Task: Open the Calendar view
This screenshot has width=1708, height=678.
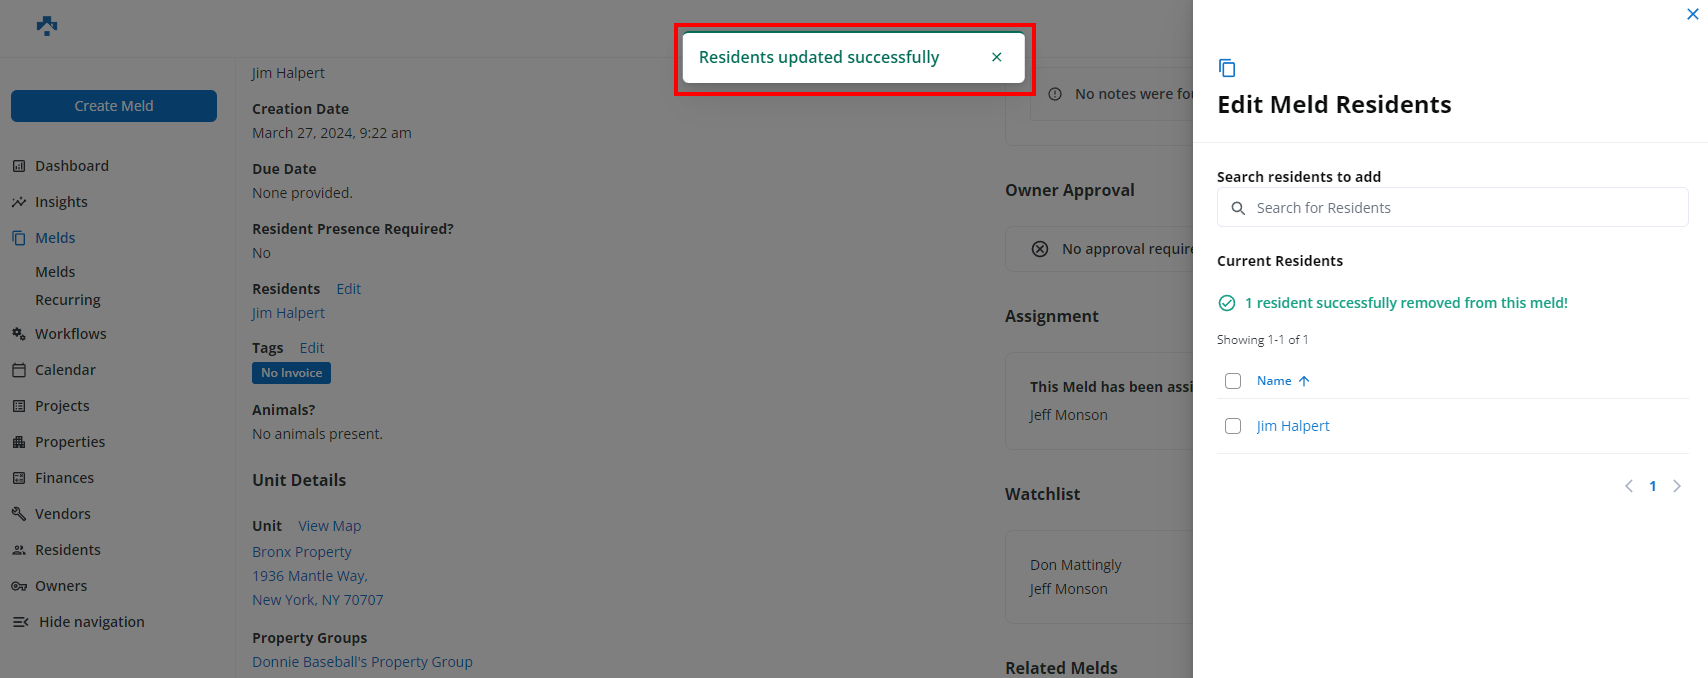Action: (x=65, y=370)
